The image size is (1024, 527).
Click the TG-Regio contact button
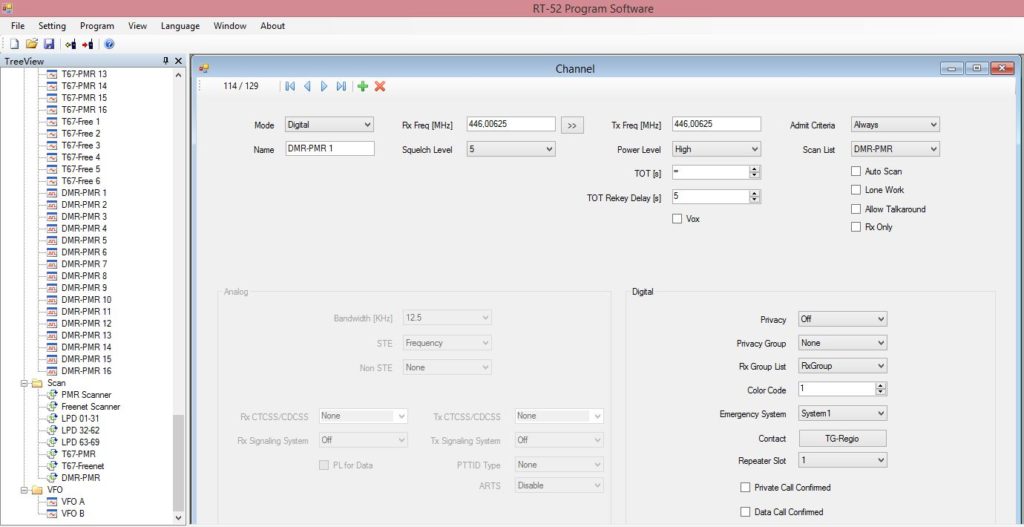[x=842, y=438]
